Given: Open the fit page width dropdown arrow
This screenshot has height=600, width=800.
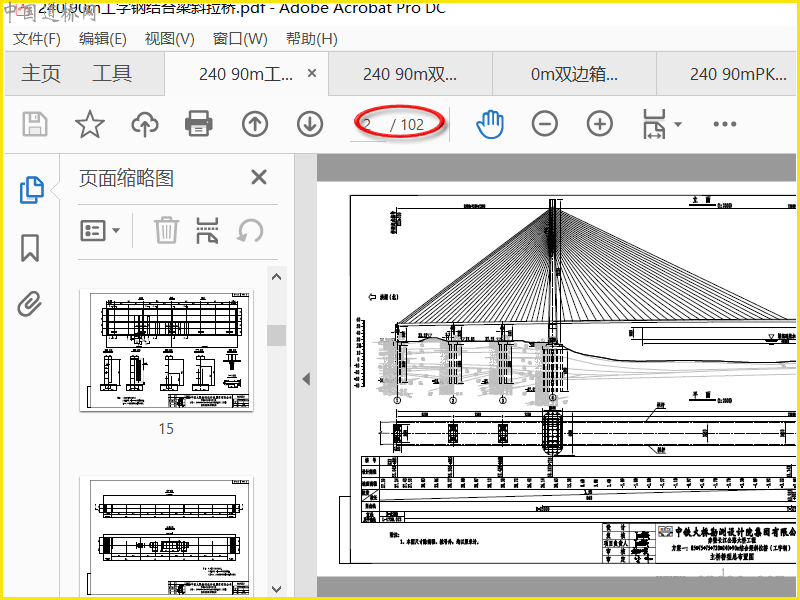Looking at the screenshot, I should pyautogui.click(x=678, y=124).
